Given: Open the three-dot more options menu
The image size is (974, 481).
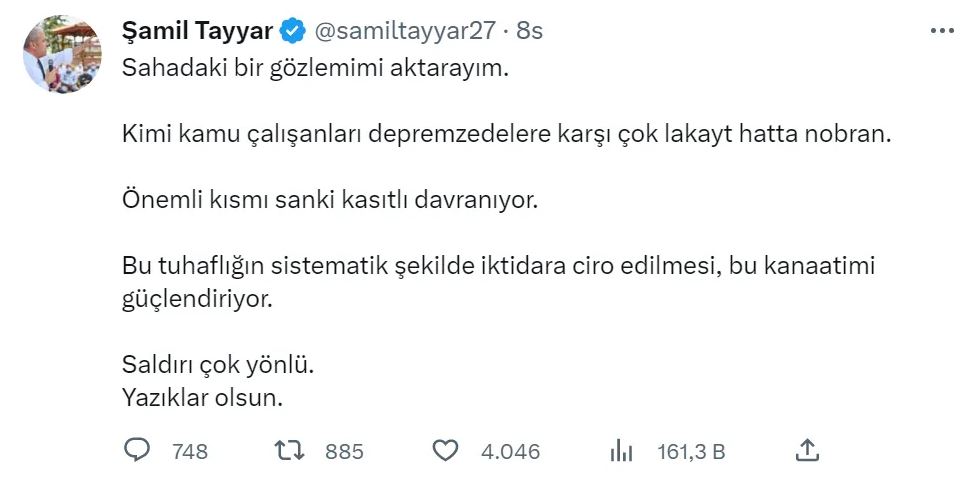Looking at the screenshot, I should point(942,31).
